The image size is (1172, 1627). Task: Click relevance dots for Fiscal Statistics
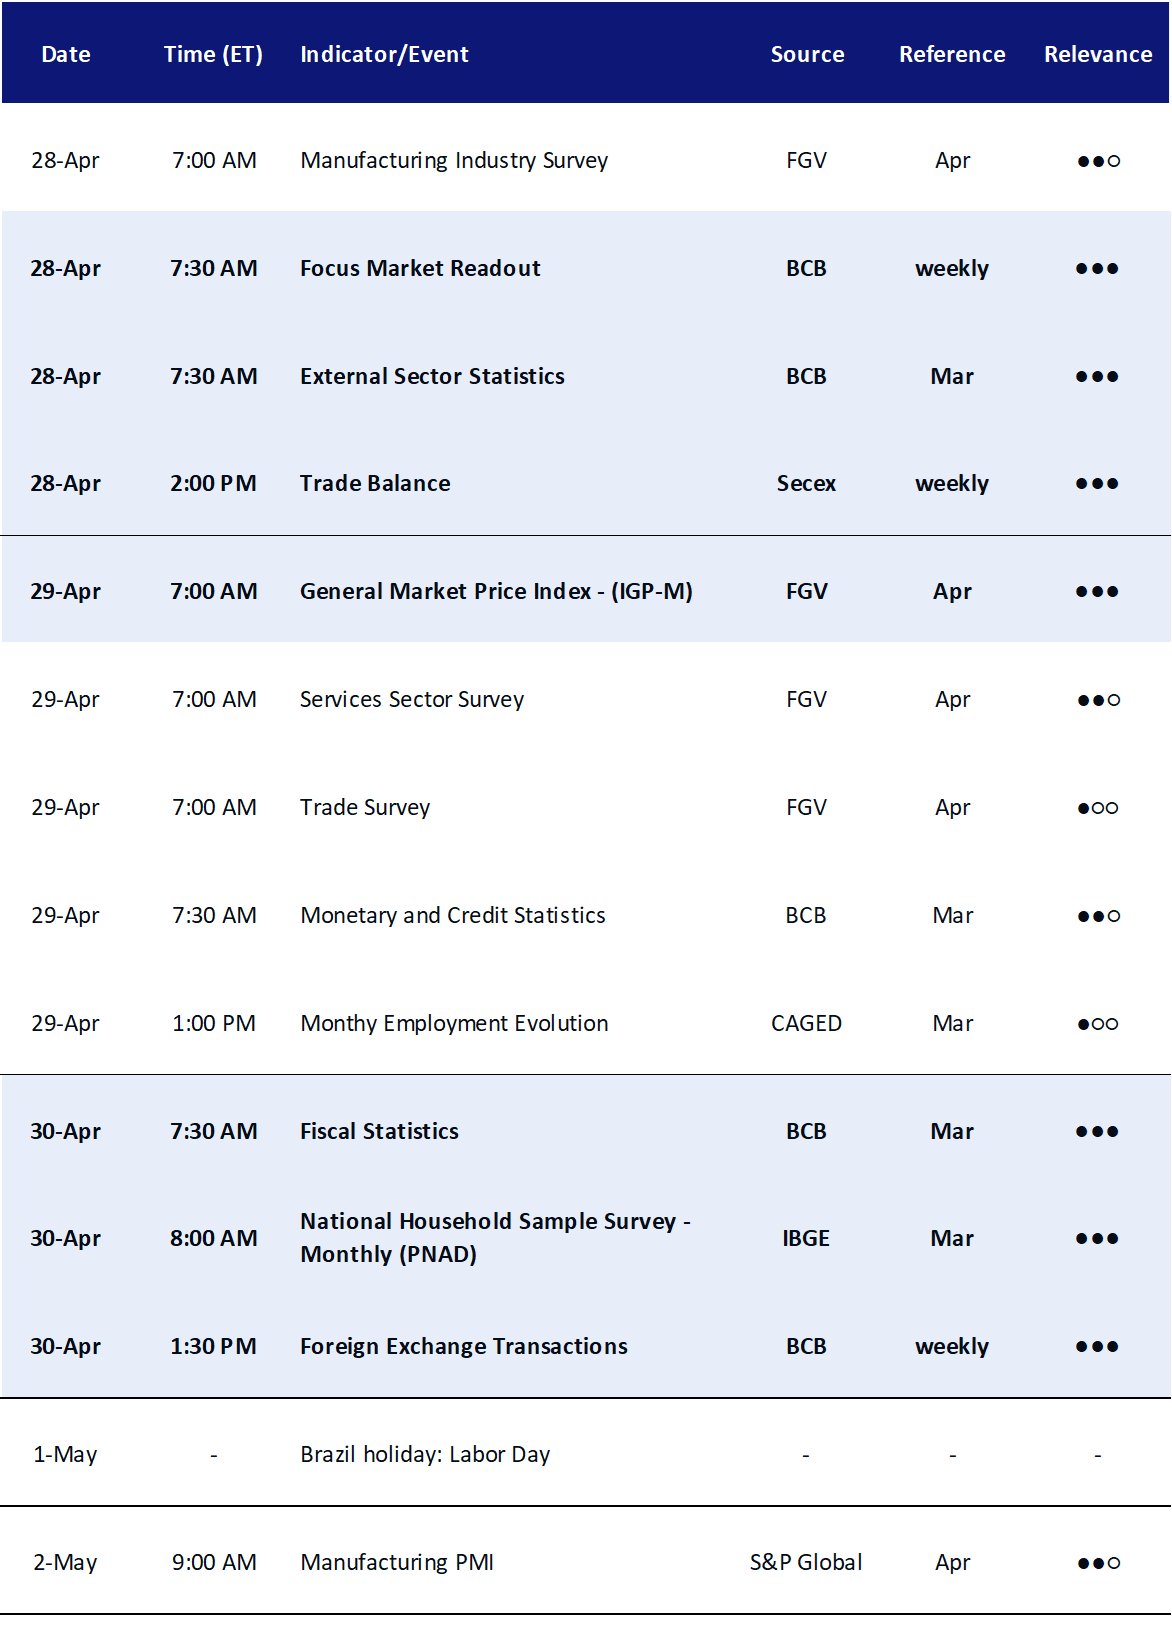tap(1097, 1132)
